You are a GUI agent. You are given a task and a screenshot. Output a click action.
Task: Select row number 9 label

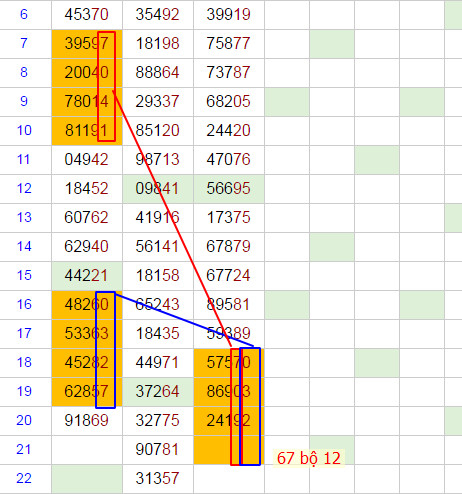24,102
